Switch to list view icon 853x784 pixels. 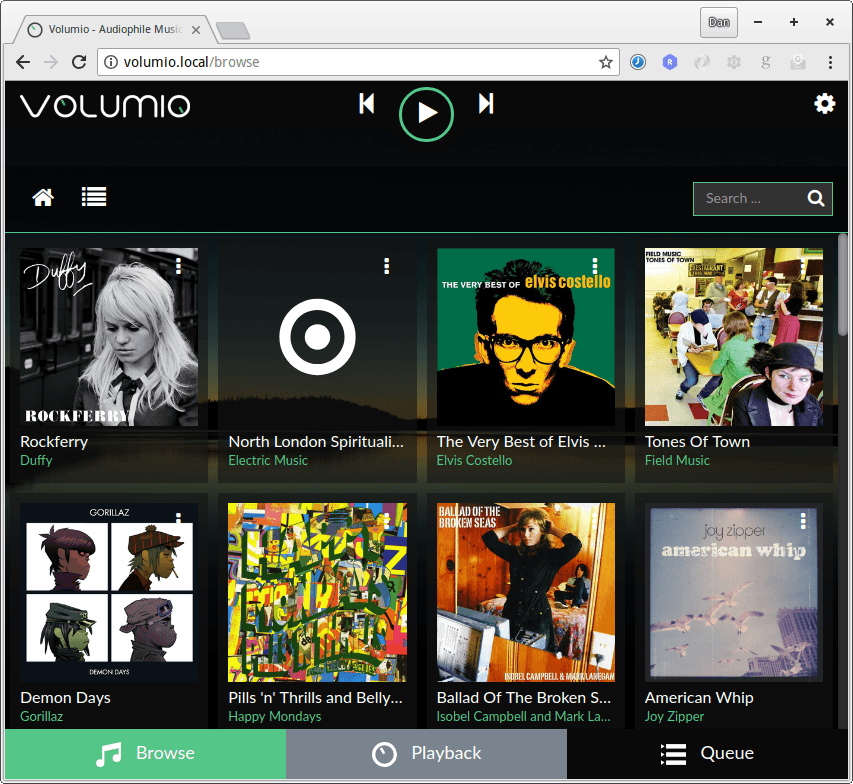pos(94,198)
